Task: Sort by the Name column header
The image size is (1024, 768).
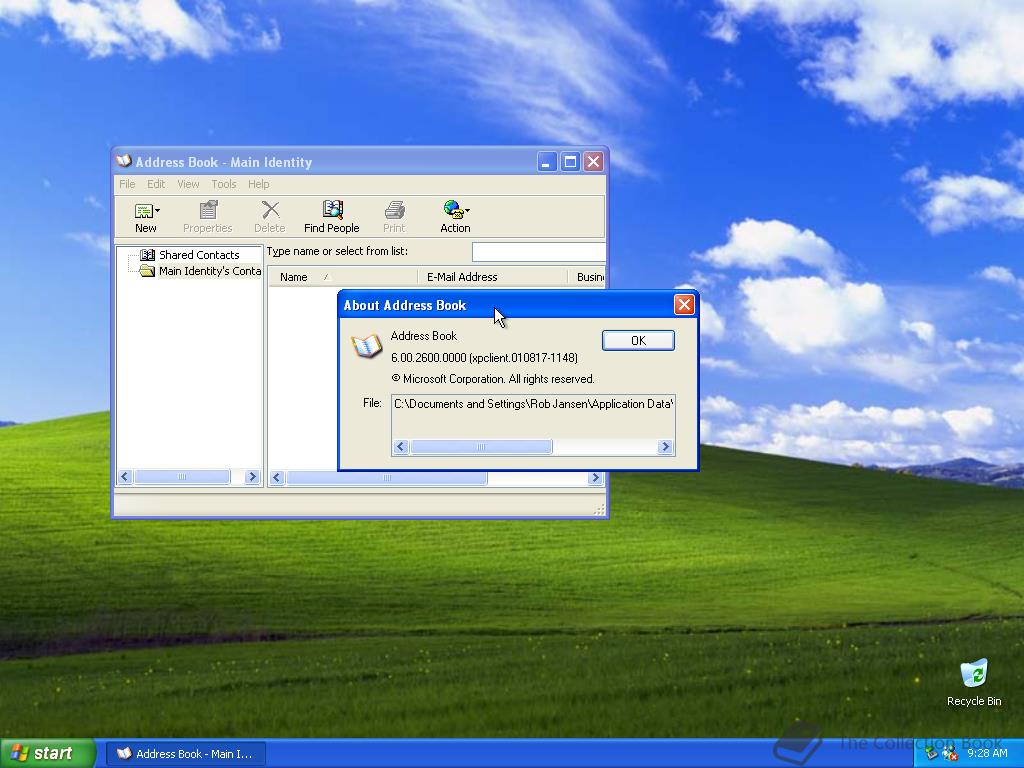Action: [x=342, y=277]
